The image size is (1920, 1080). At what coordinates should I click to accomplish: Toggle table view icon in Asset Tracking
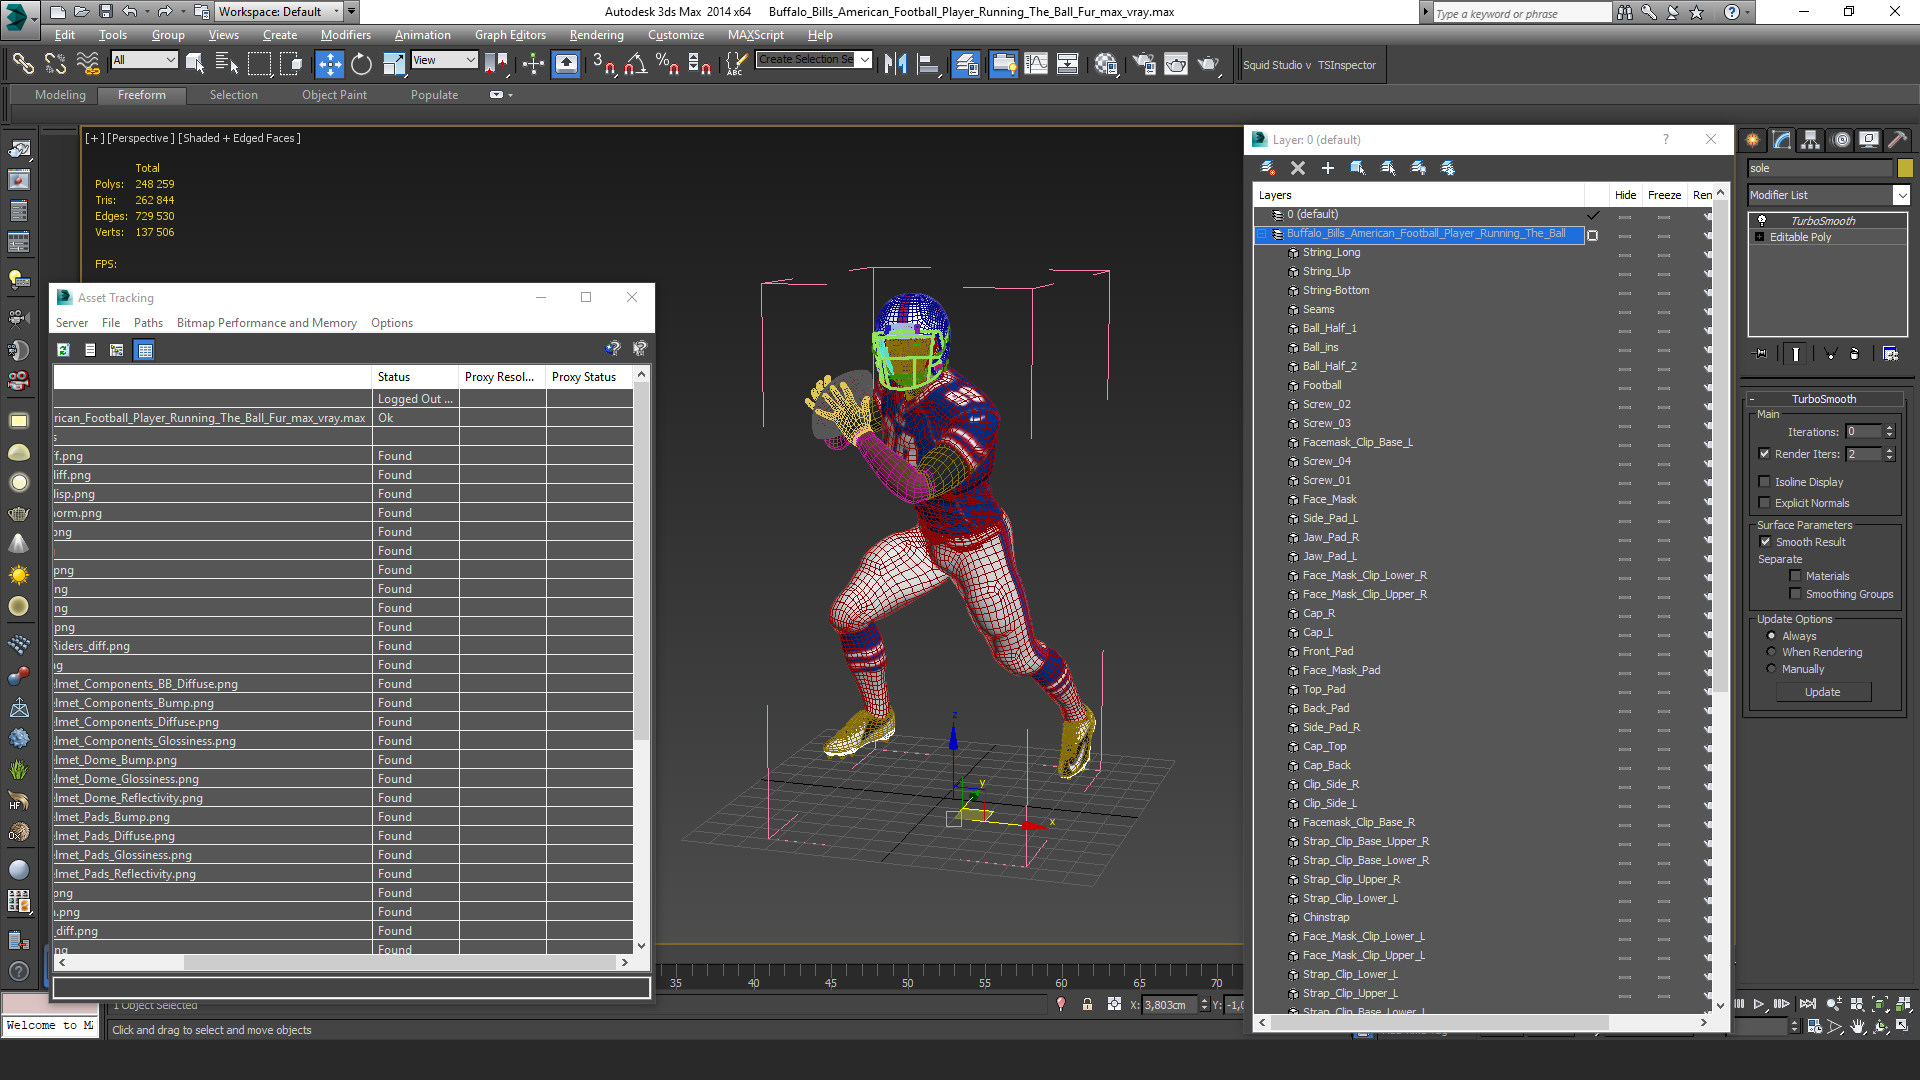[x=145, y=350]
